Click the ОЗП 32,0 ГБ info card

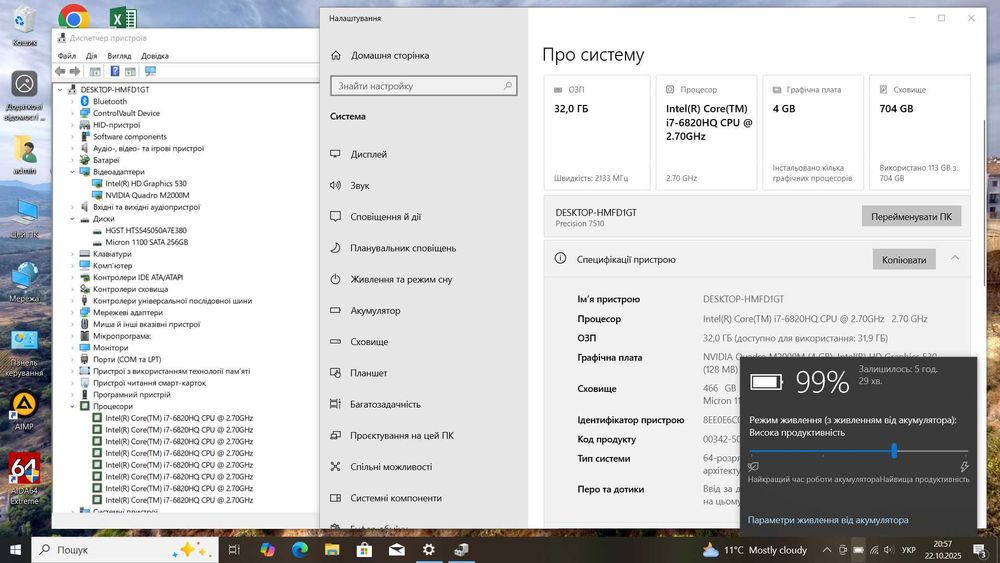pyautogui.click(x=597, y=132)
